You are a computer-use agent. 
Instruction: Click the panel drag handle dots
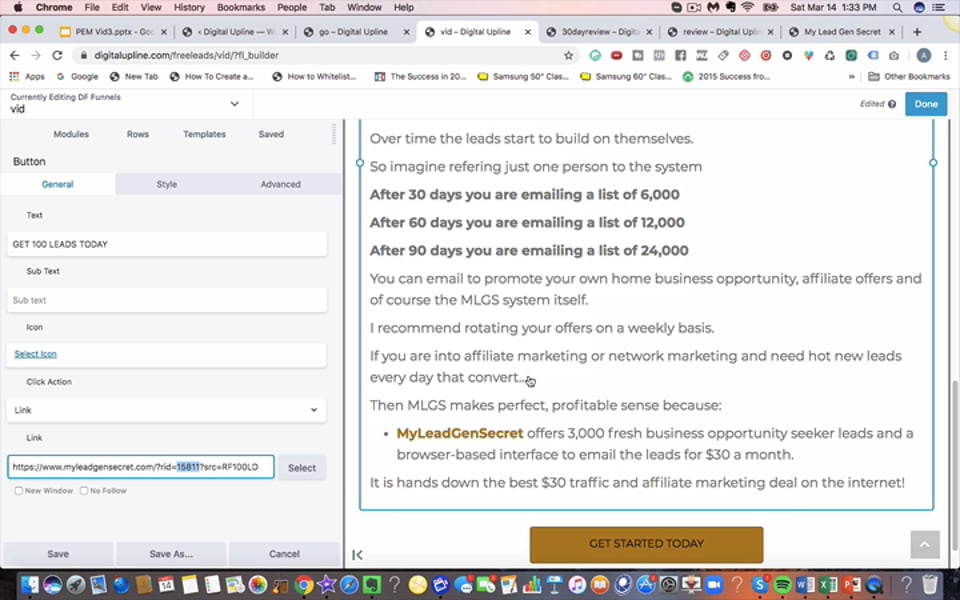334,134
